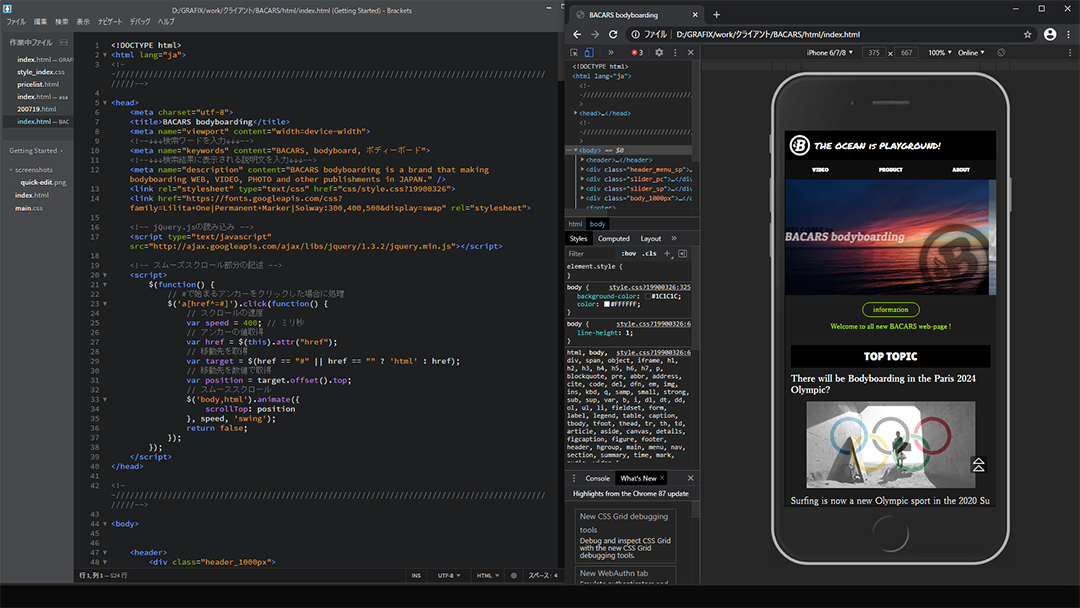Click the new style rule plus icon
Viewport: 1080px width, 608px height.
(668, 253)
